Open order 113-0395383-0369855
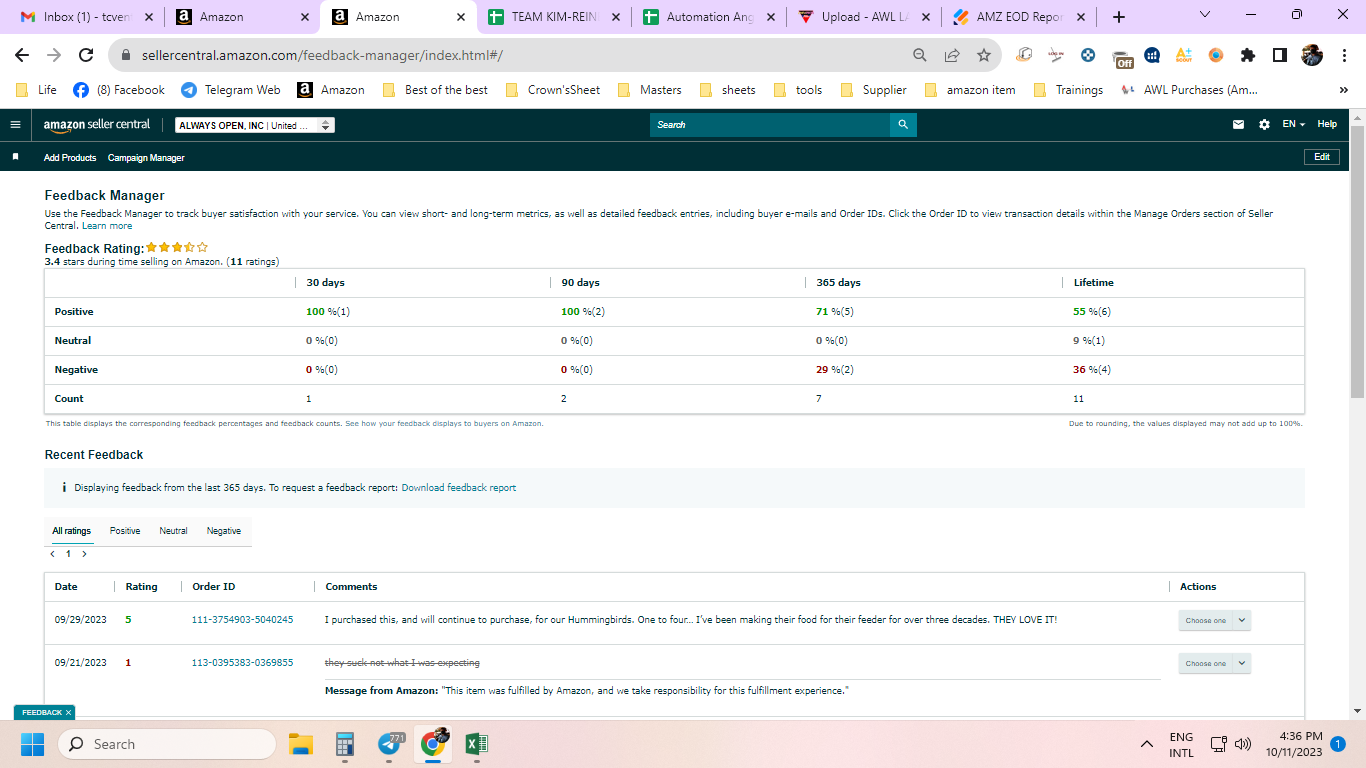 tap(243, 663)
